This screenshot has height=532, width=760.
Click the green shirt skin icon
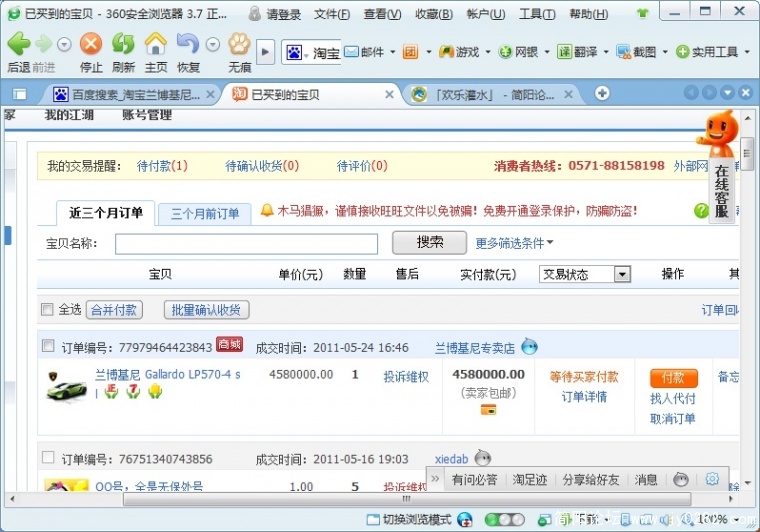click(643, 13)
